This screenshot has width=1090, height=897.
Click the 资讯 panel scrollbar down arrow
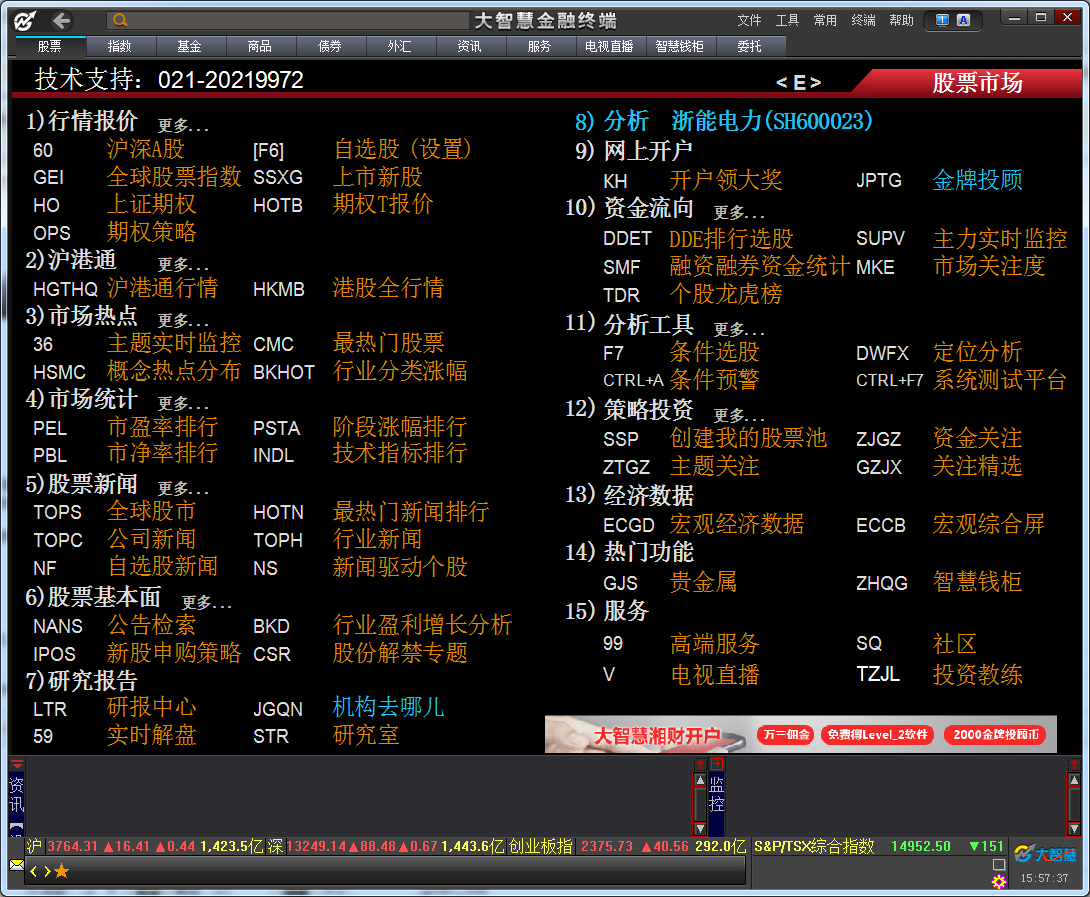[700, 829]
